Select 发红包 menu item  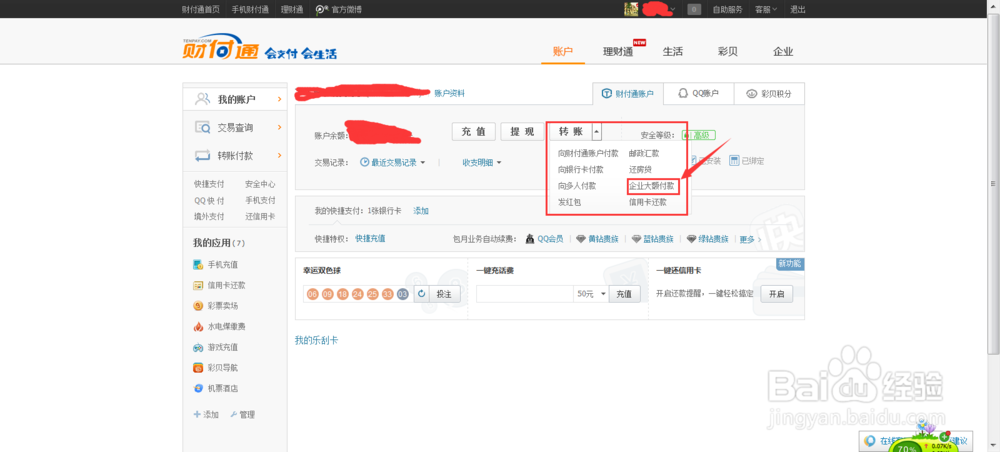[x=569, y=202]
